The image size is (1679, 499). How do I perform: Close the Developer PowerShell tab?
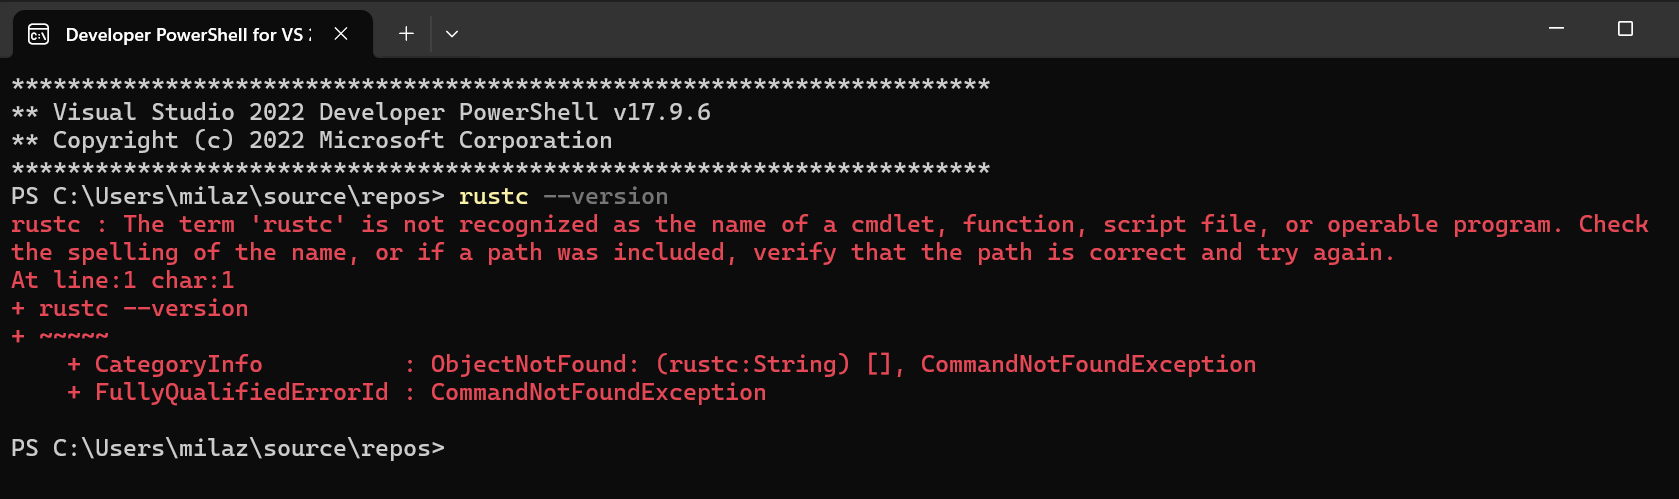click(x=341, y=34)
